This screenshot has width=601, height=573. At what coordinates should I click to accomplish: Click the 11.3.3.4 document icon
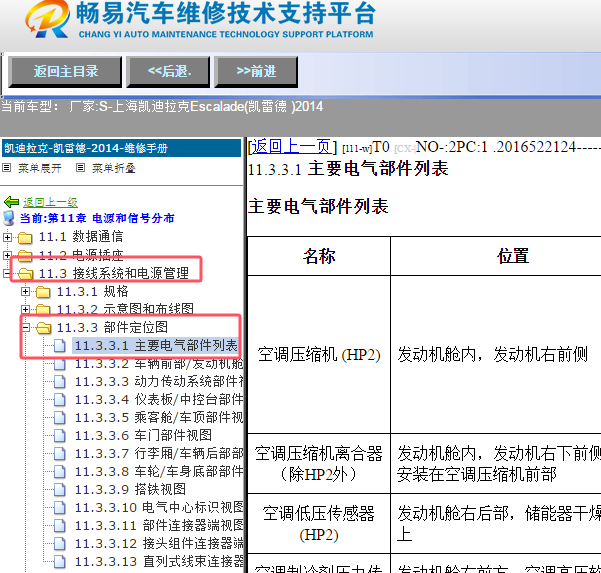pyautogui.click(x=59, y=399)
